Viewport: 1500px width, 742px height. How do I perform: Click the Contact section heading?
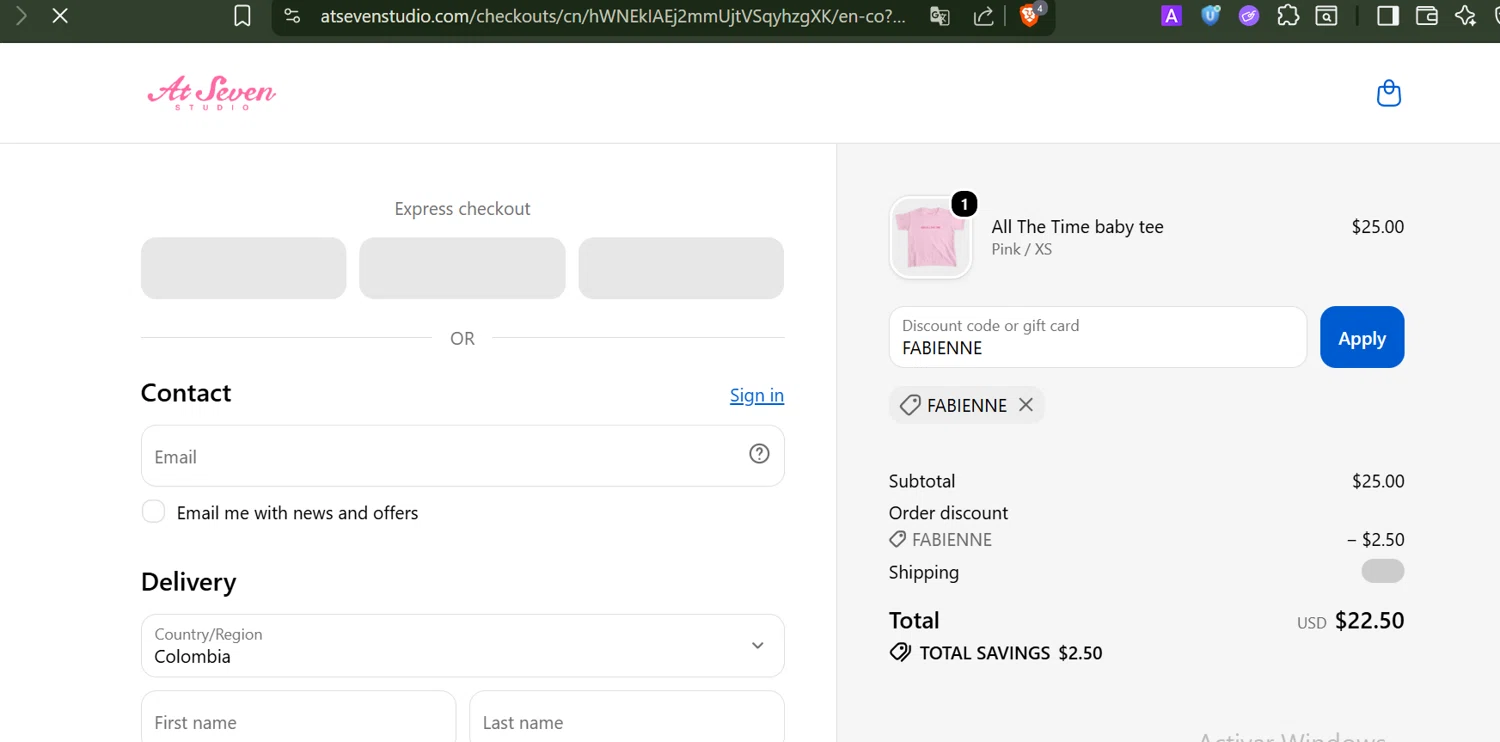[186, 393]
